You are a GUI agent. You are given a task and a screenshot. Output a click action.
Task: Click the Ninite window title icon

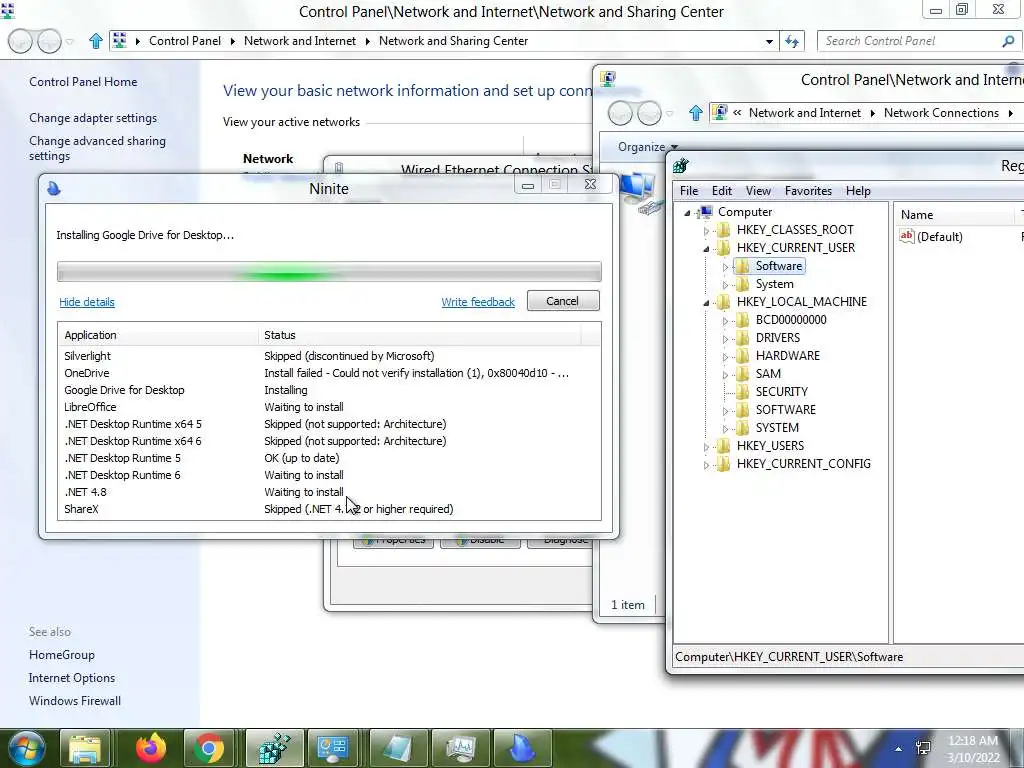54,189
